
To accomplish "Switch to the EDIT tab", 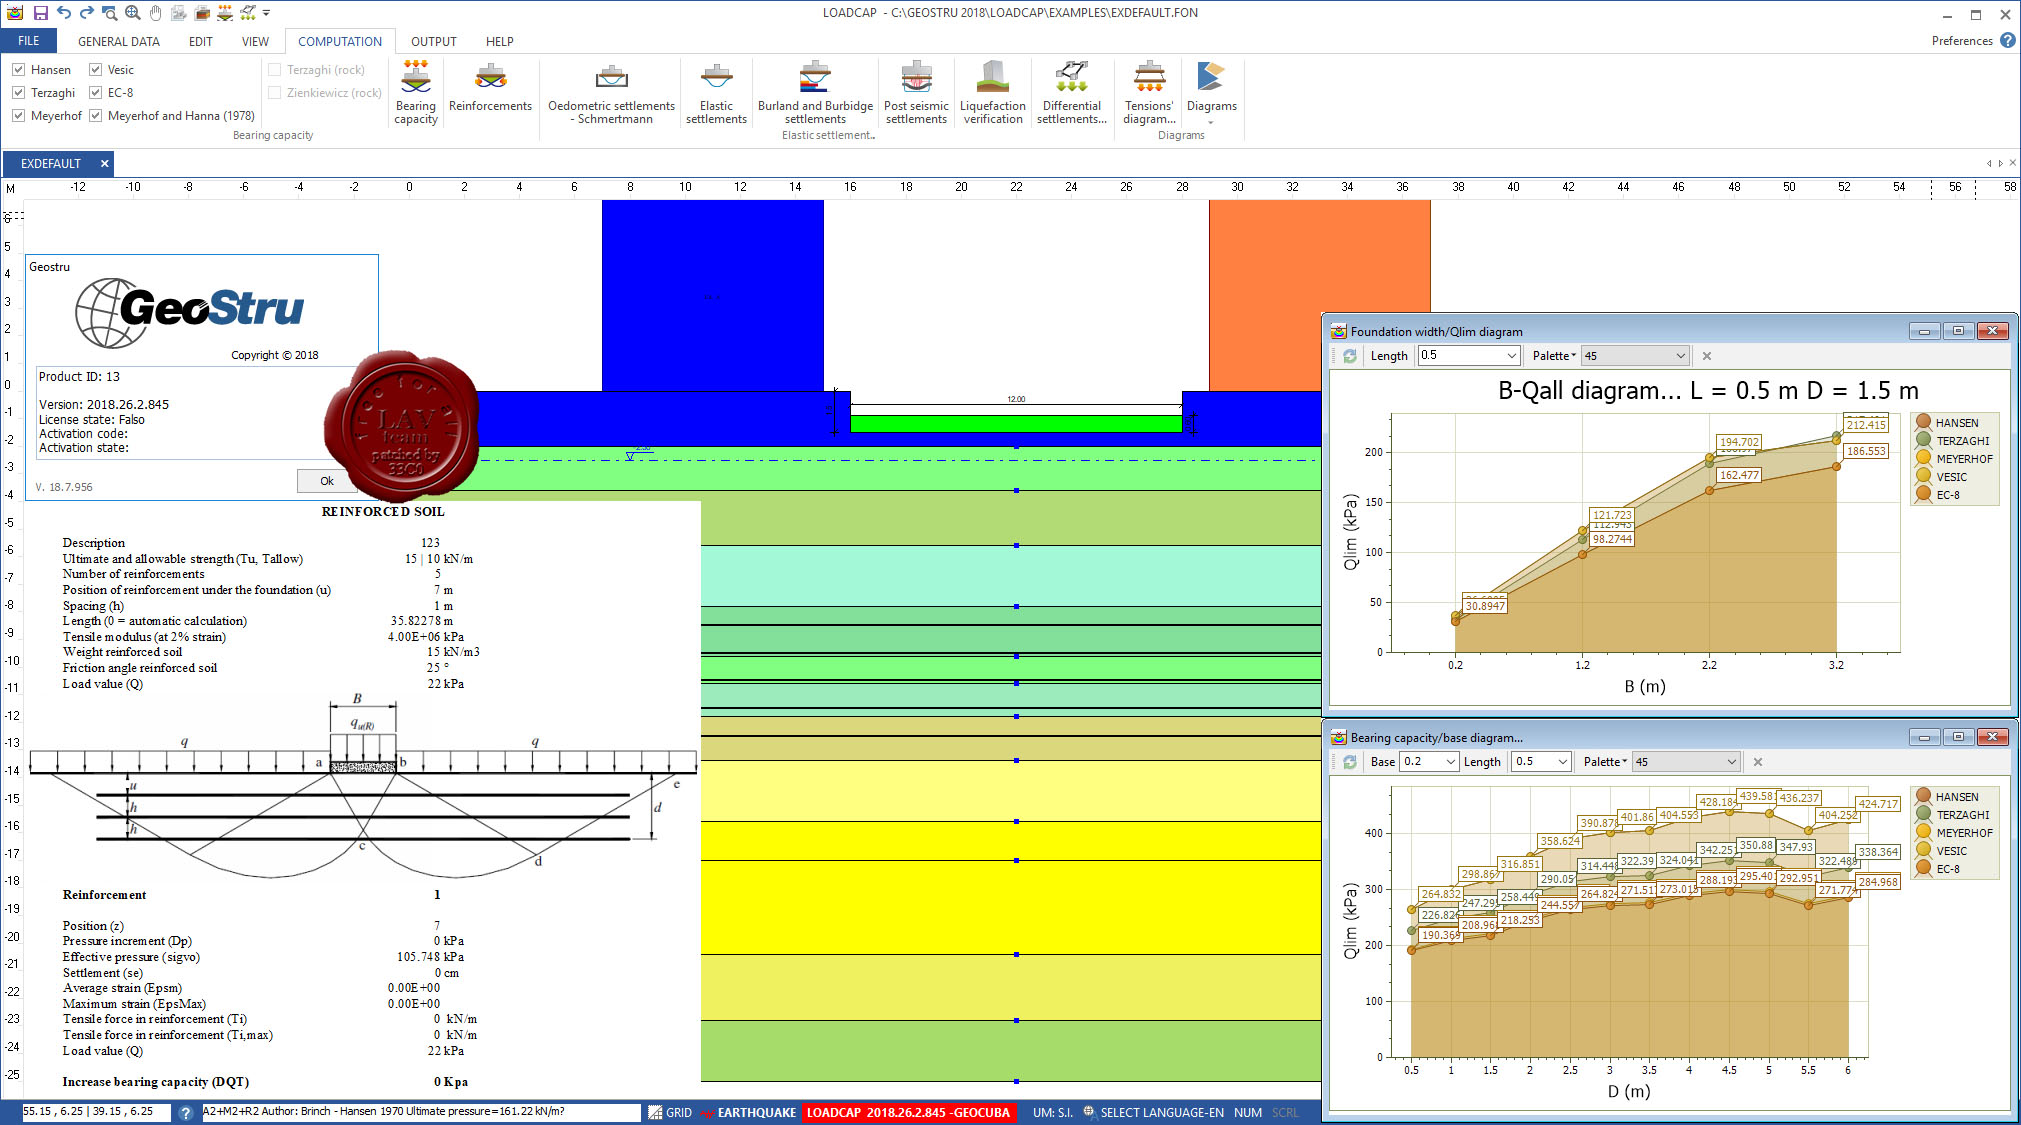I will [200, 42].
